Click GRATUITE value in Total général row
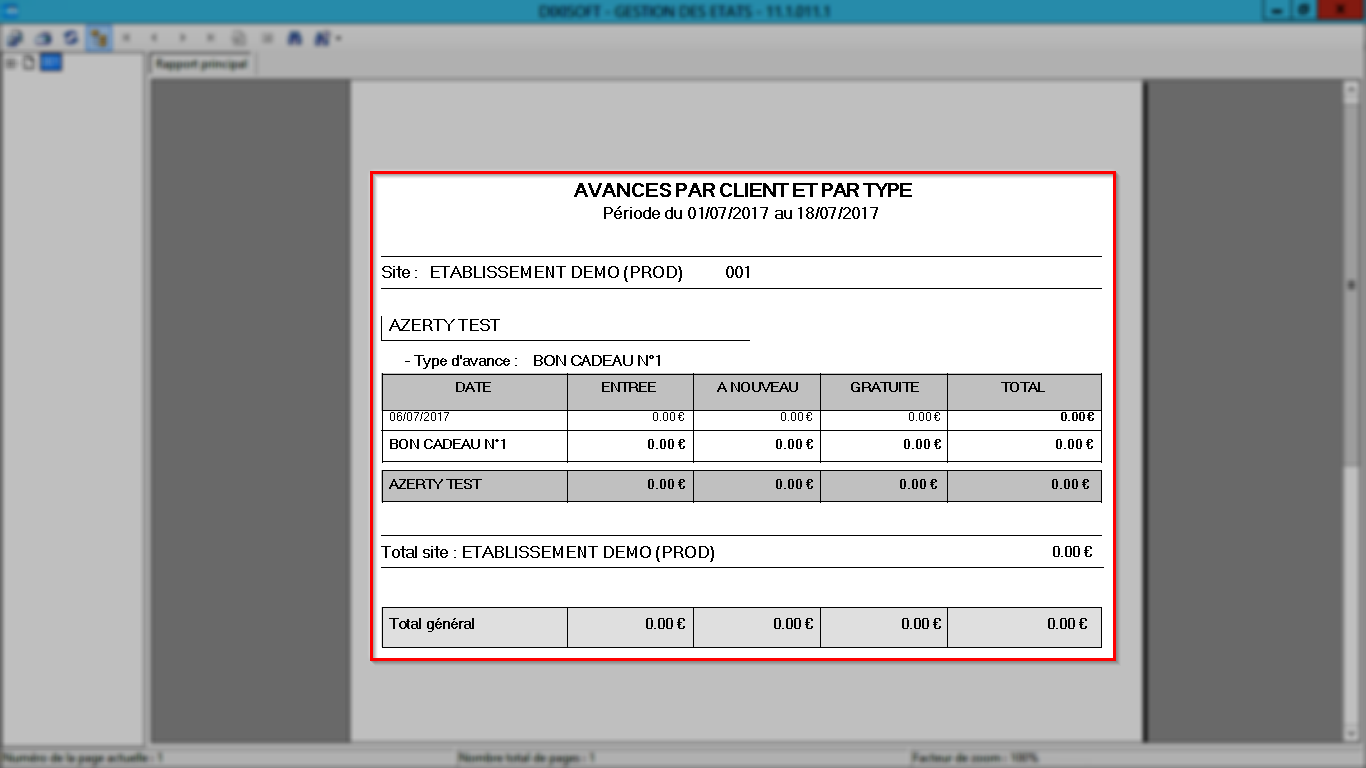 coord(921,624)
